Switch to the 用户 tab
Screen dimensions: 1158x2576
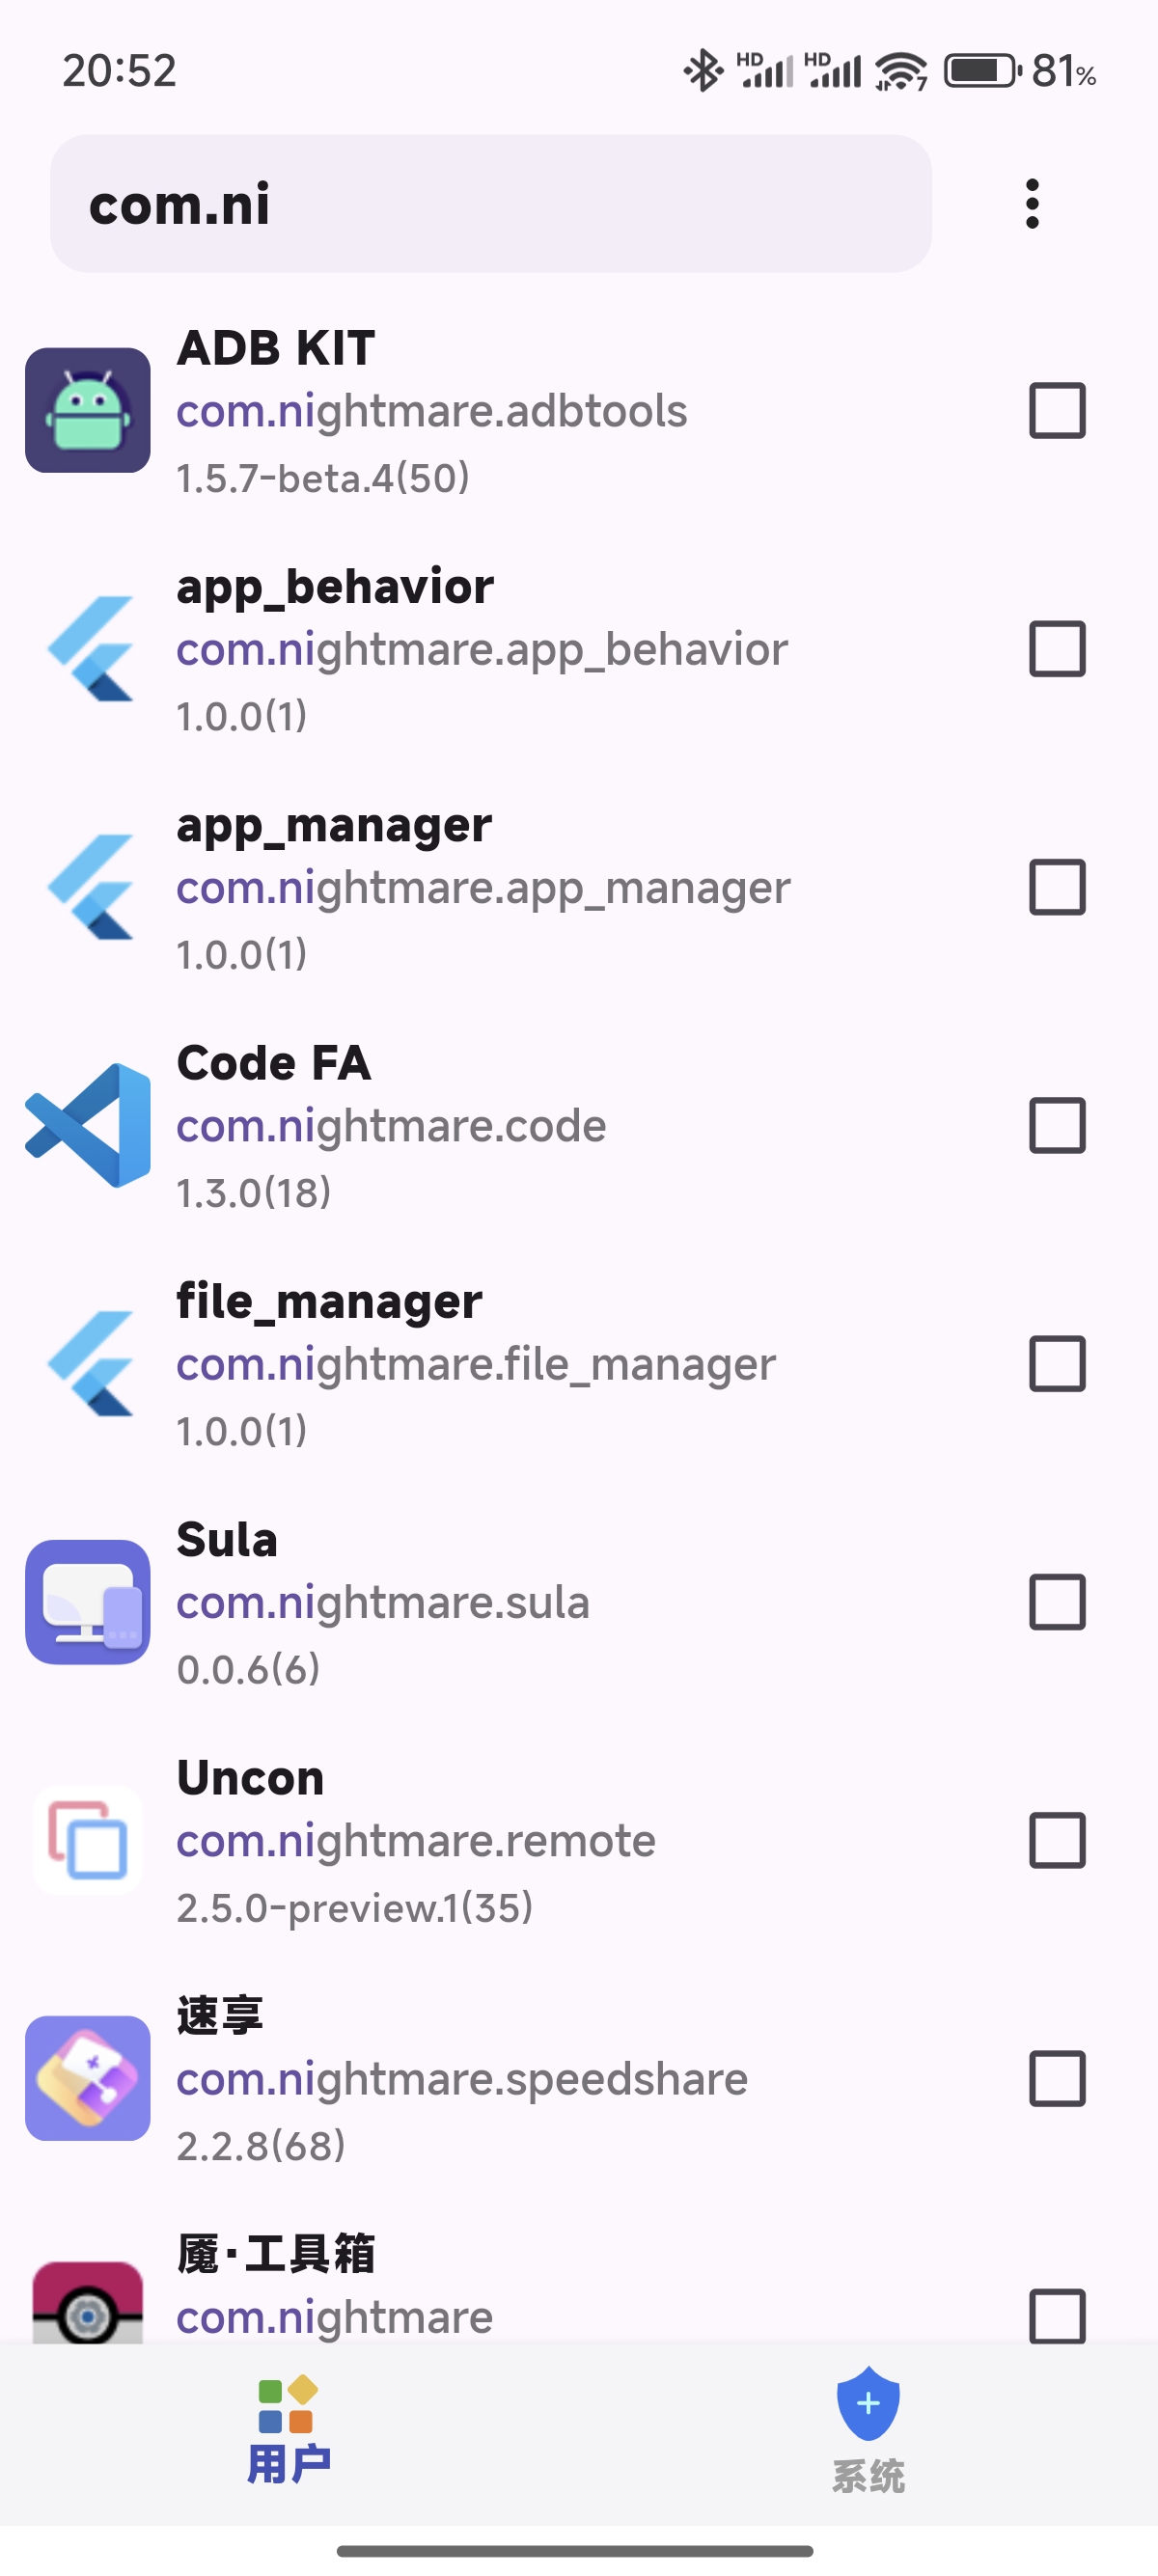[289, 2432]
